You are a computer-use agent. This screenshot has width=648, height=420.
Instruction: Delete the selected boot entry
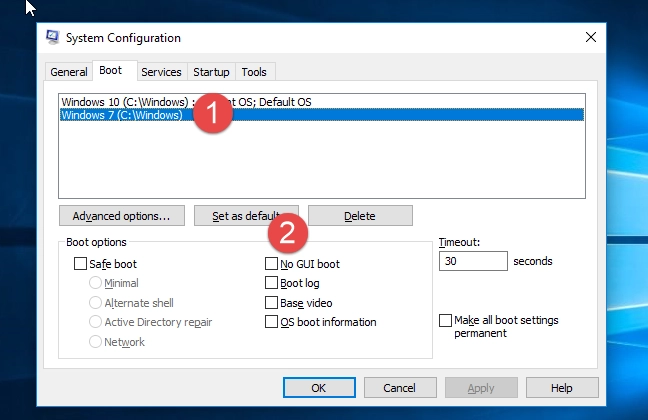point(360,216)
